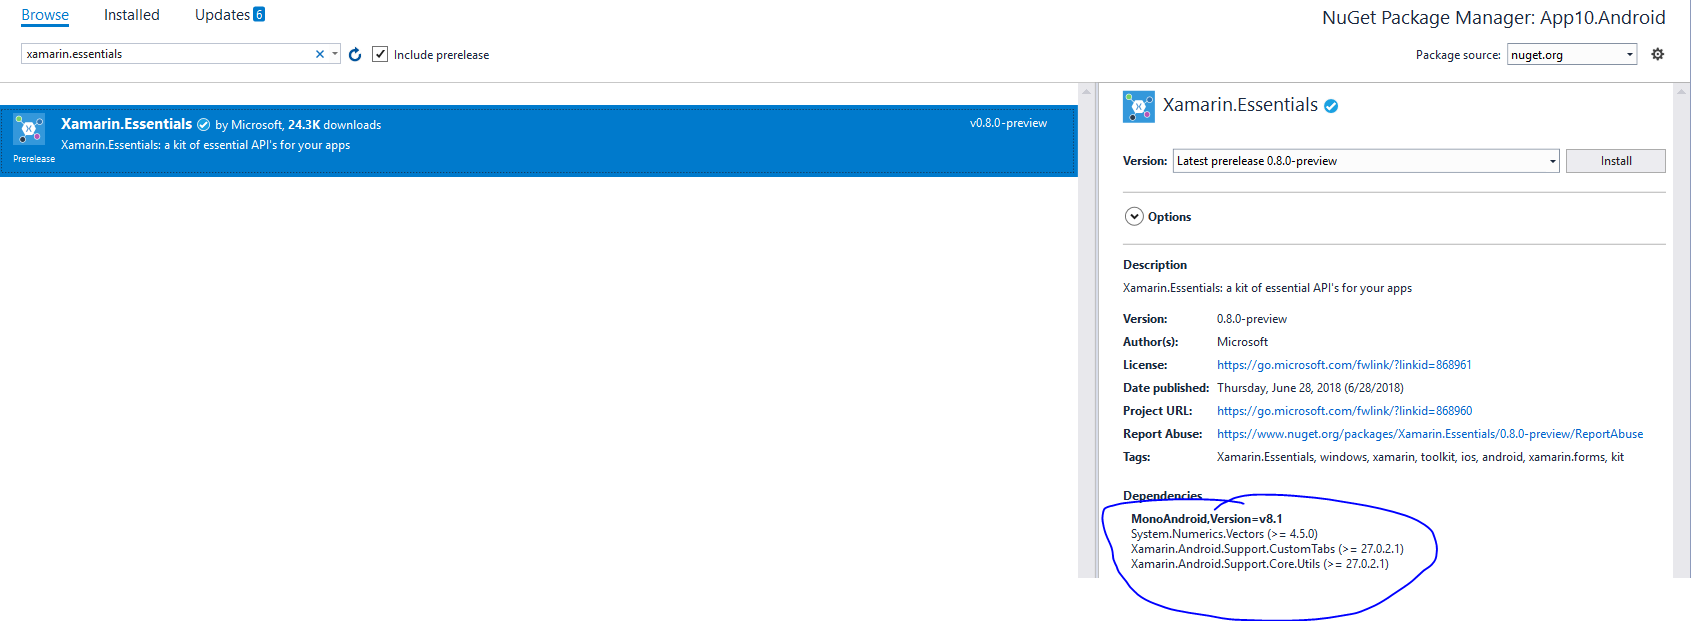Open the Report Abuse link

pyautogui.click(x=1430, y=434)
